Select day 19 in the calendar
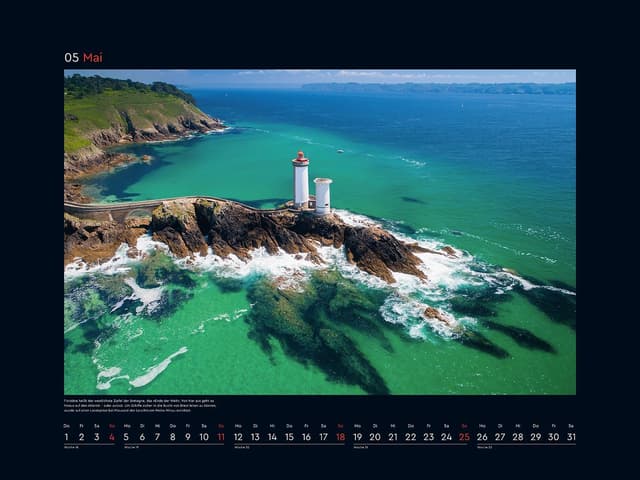This screenshot has height=480, width=640. [x=358, y=437]
